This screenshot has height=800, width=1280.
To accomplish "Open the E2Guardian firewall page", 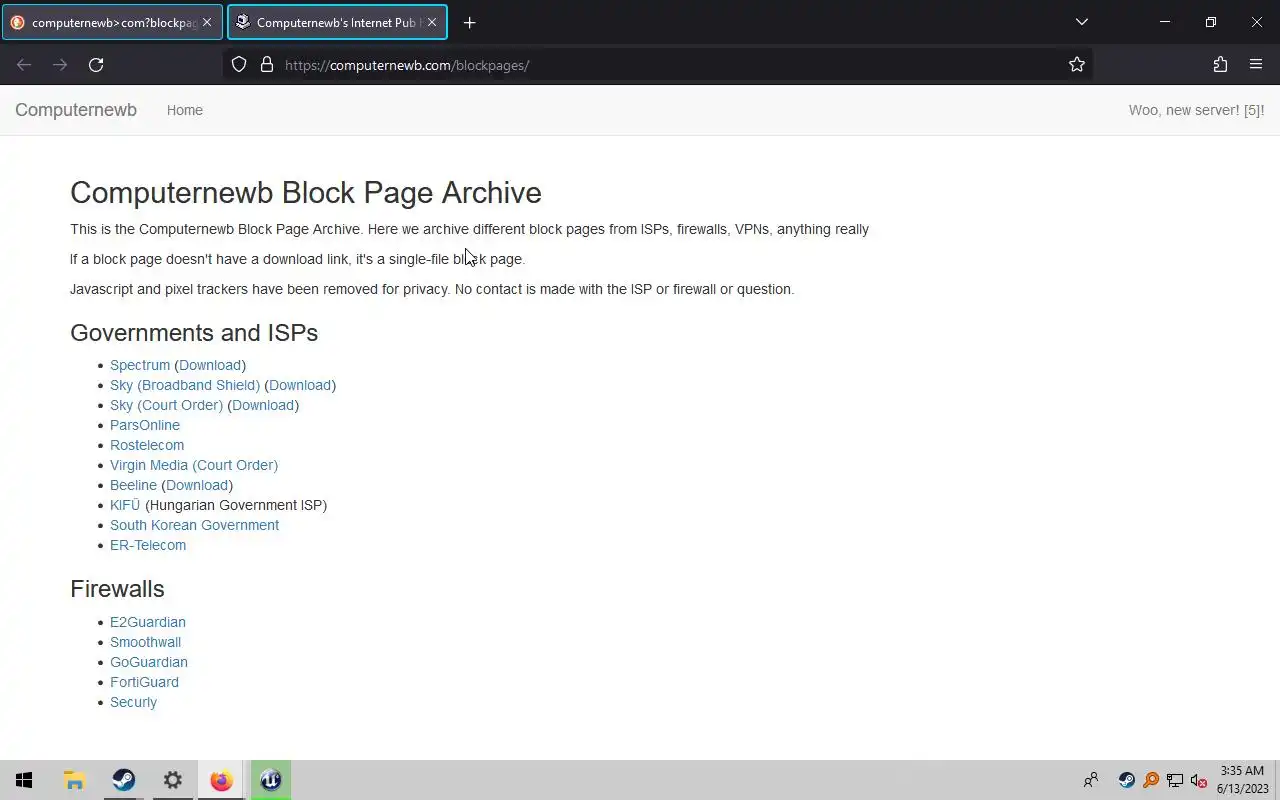I will pos(148,622).
